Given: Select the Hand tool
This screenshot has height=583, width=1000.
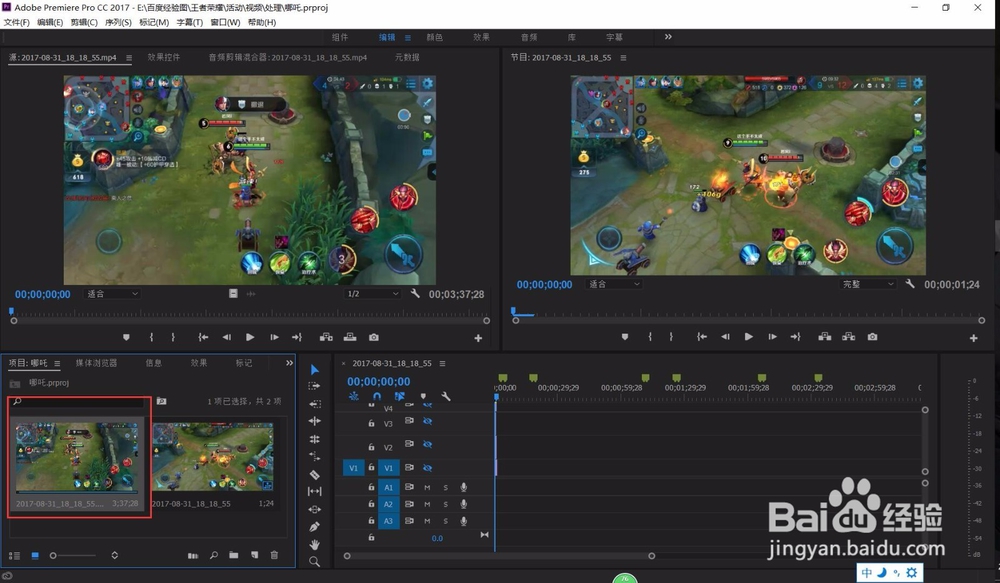Looking at the screenshot, I should point(314,544).
